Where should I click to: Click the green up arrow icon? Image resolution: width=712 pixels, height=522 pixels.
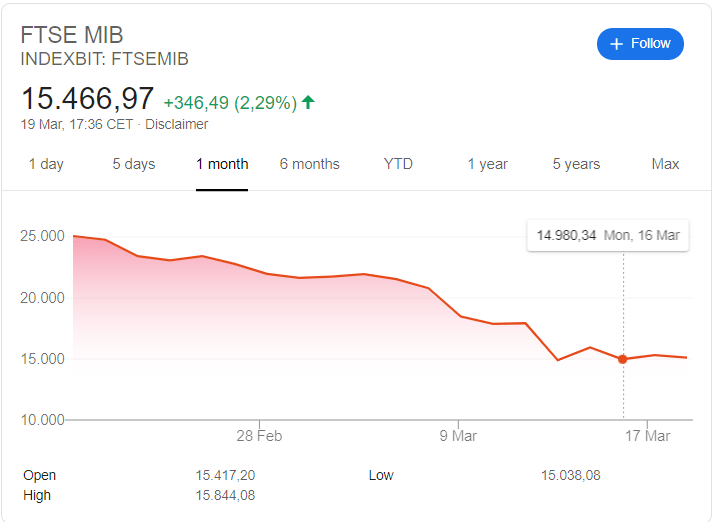click(308, 102)
